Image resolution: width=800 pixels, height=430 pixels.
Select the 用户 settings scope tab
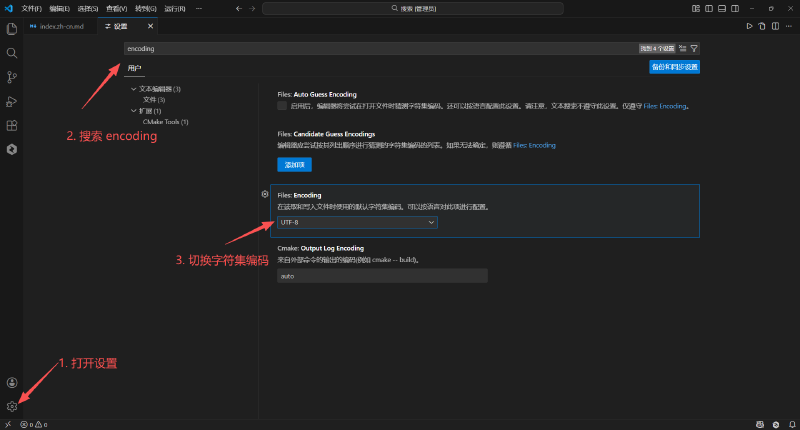(x=134, y=68)
